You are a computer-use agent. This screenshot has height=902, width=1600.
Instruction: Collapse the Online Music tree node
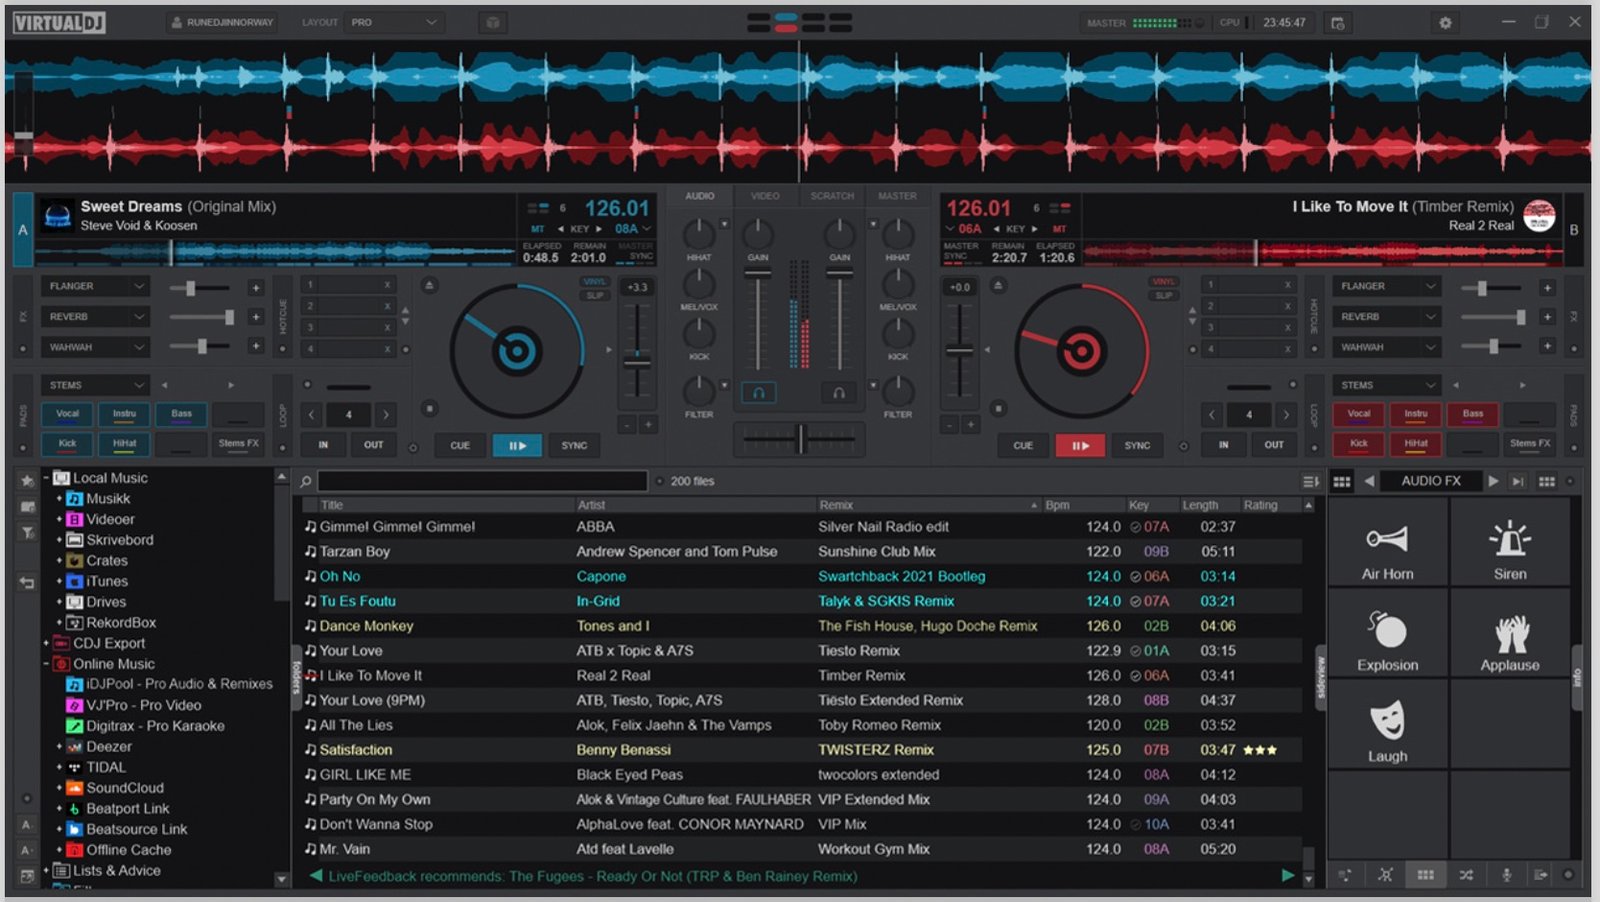(46, 664)
